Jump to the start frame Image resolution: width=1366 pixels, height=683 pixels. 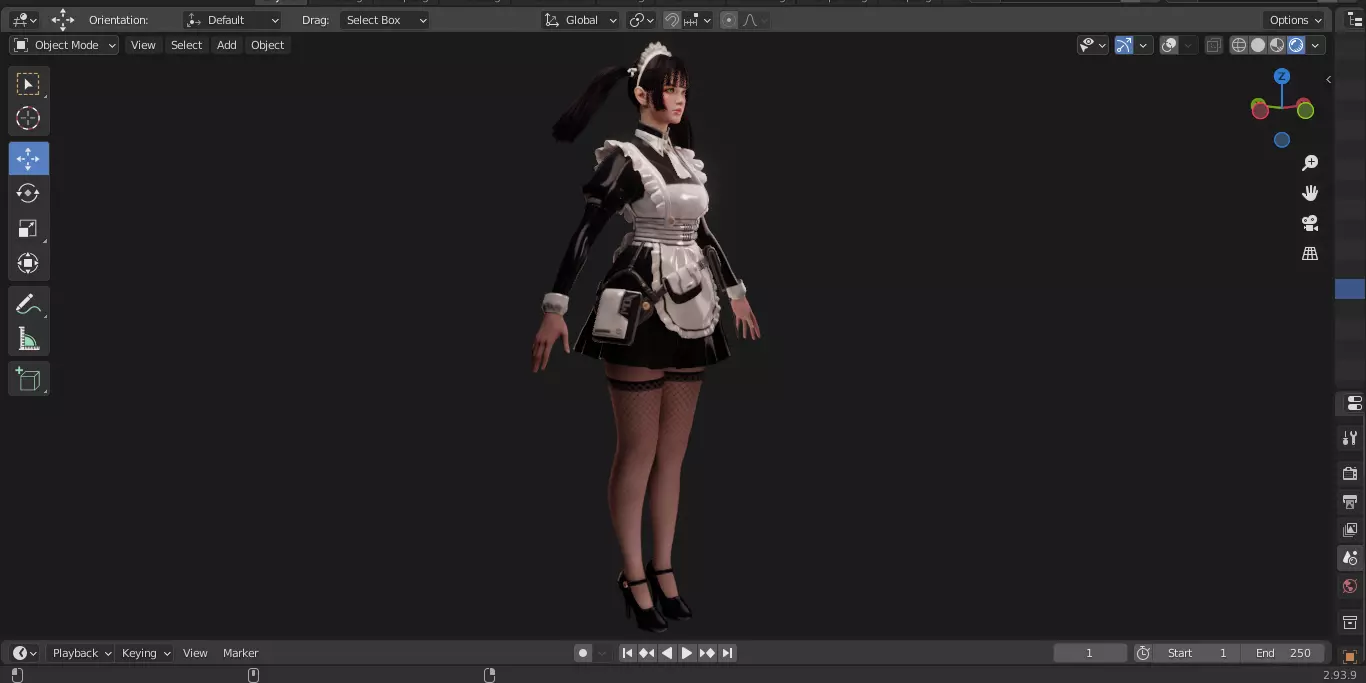(627, 653)
